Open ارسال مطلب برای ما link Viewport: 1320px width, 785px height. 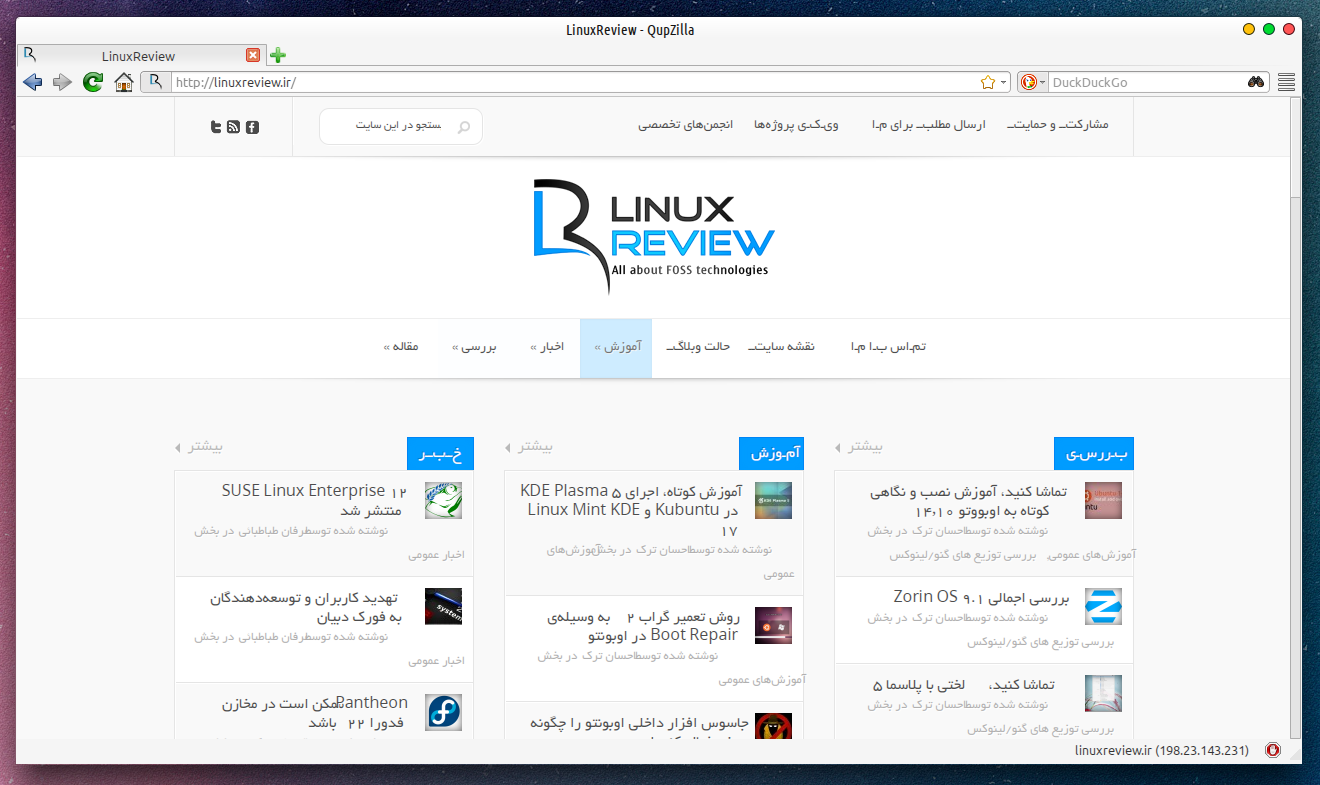click(x=927, y=125)
